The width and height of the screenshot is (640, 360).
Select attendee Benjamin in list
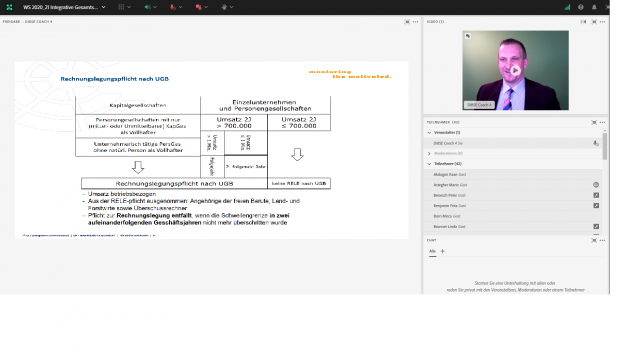point(513,206)
